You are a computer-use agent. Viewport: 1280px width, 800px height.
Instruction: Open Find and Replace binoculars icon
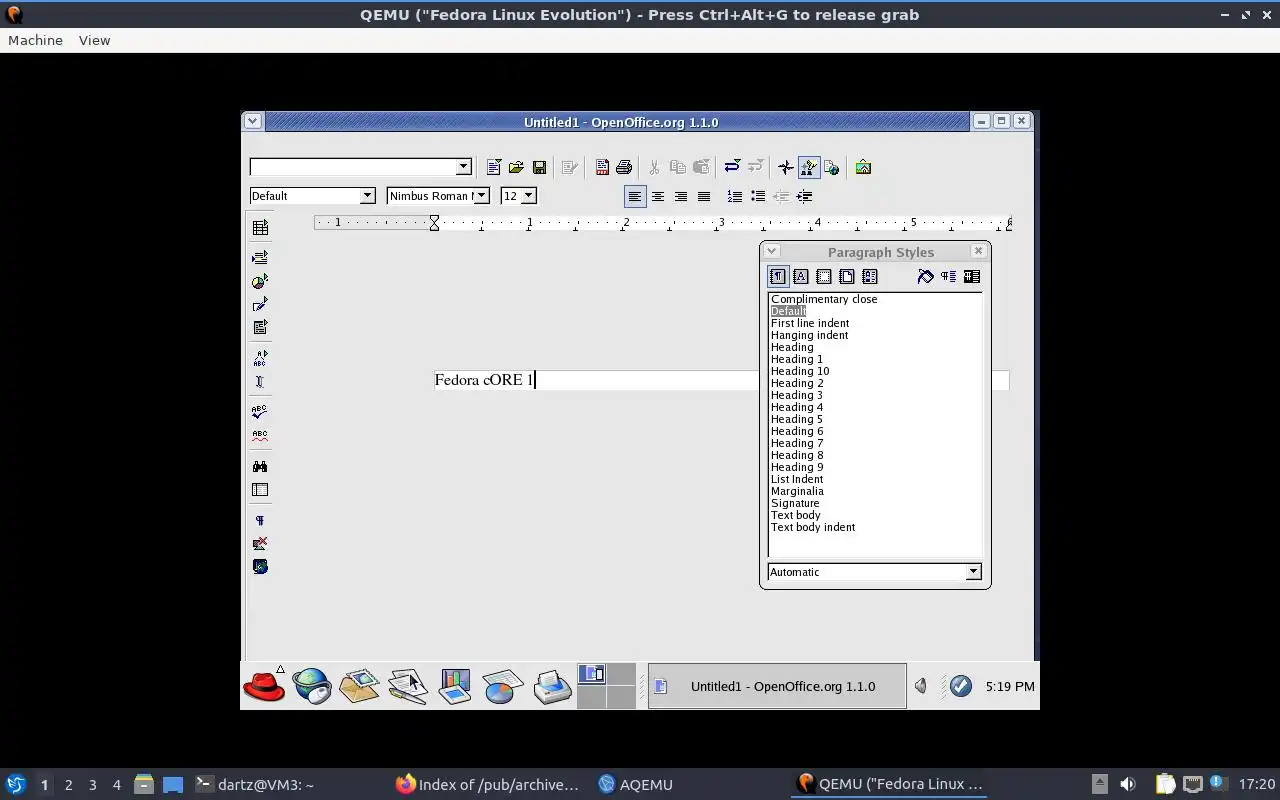coord(260,466)
